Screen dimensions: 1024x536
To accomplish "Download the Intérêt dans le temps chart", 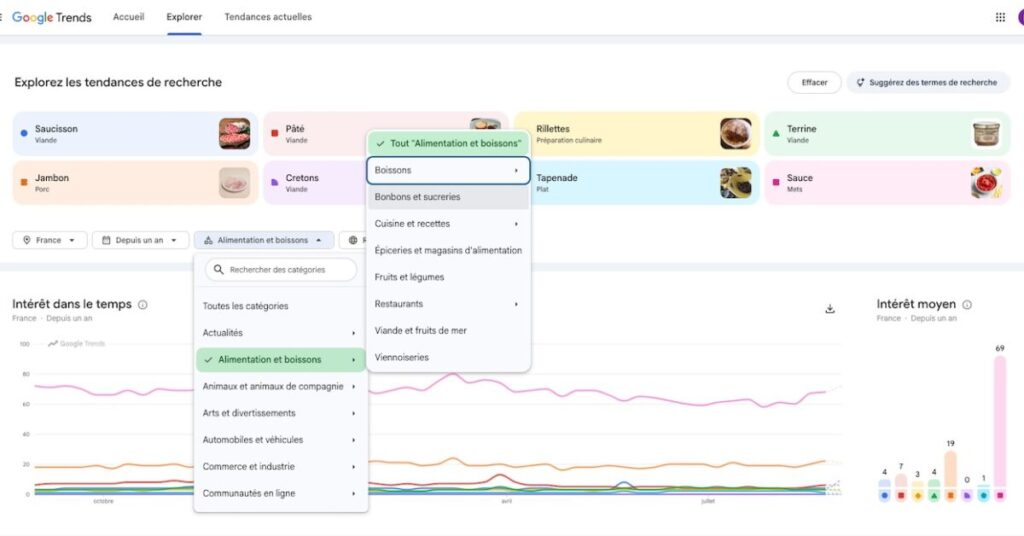I will point(829,309).
